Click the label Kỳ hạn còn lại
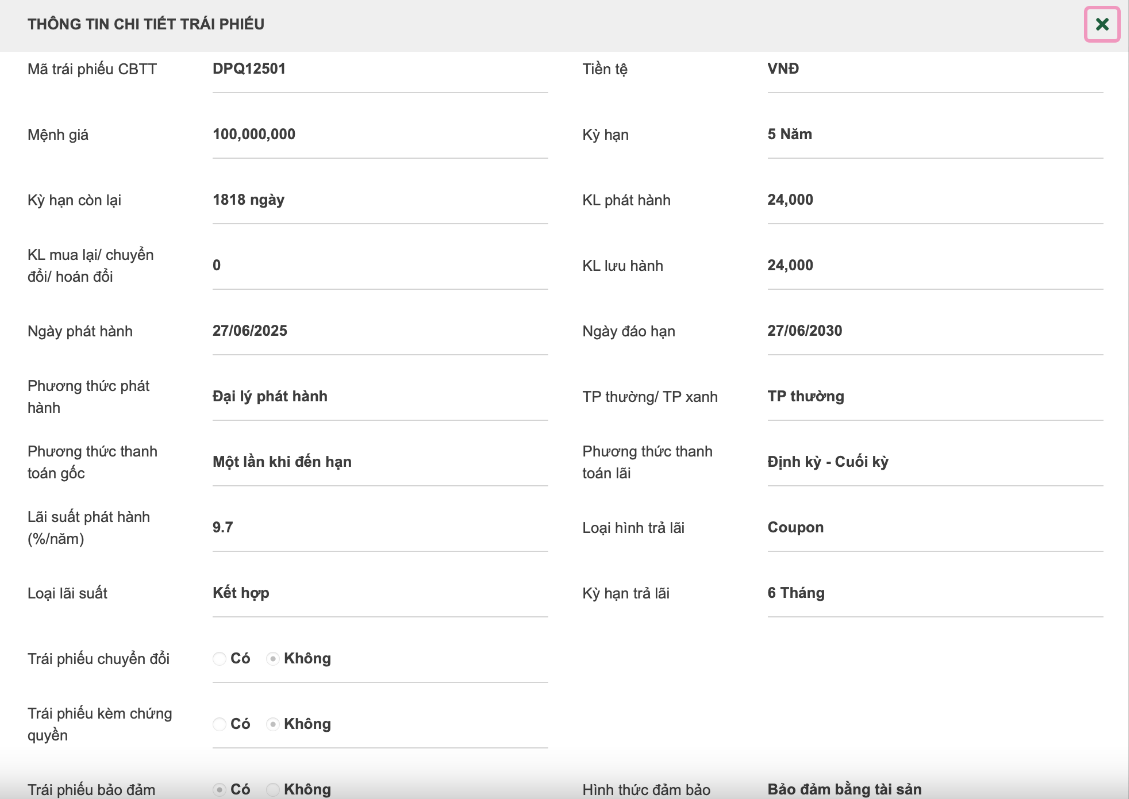 74,200
